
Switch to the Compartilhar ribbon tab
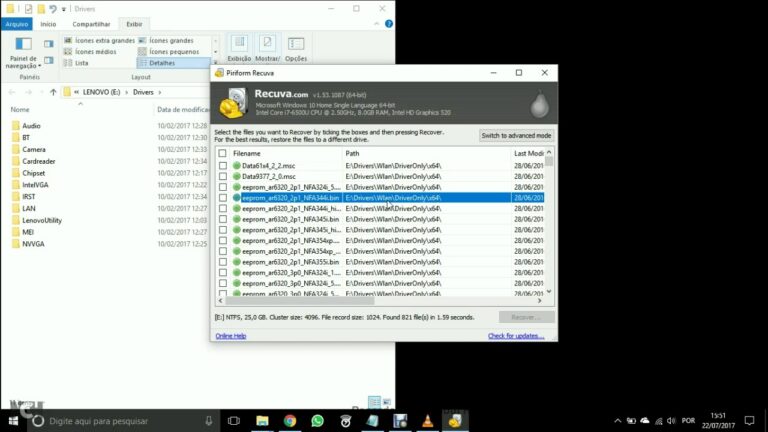click(91, 24)
